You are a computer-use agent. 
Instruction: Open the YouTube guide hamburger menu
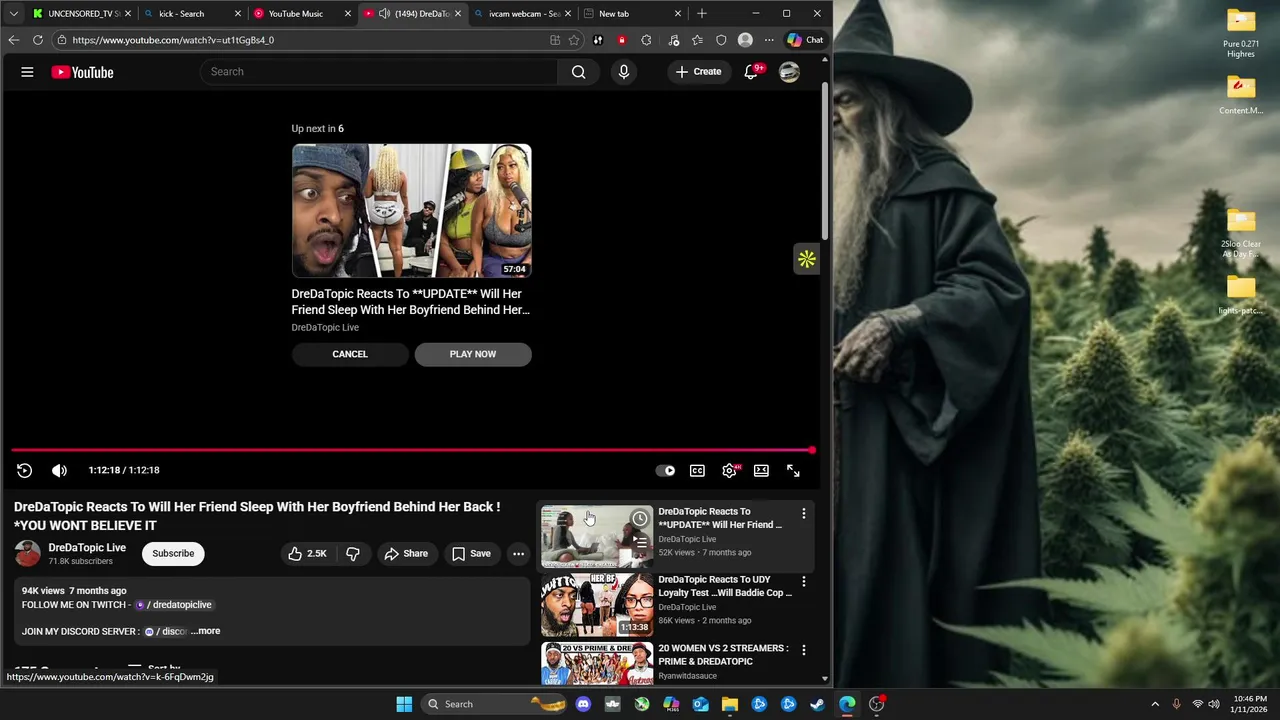tap(27, 72)
